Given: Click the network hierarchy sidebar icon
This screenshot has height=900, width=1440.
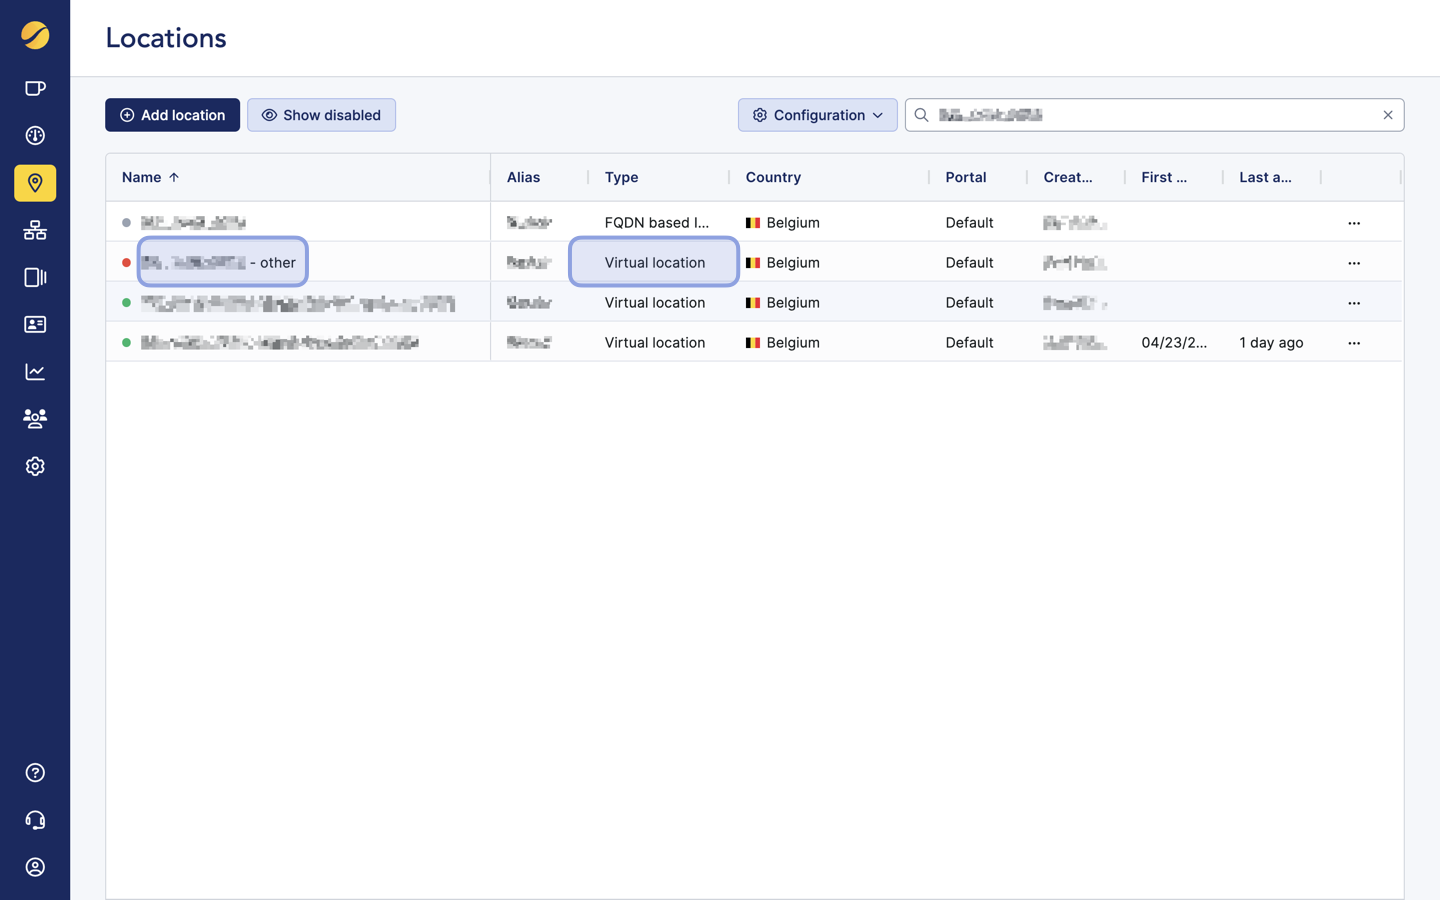Looking at the screenshot, I should (35, 230).
